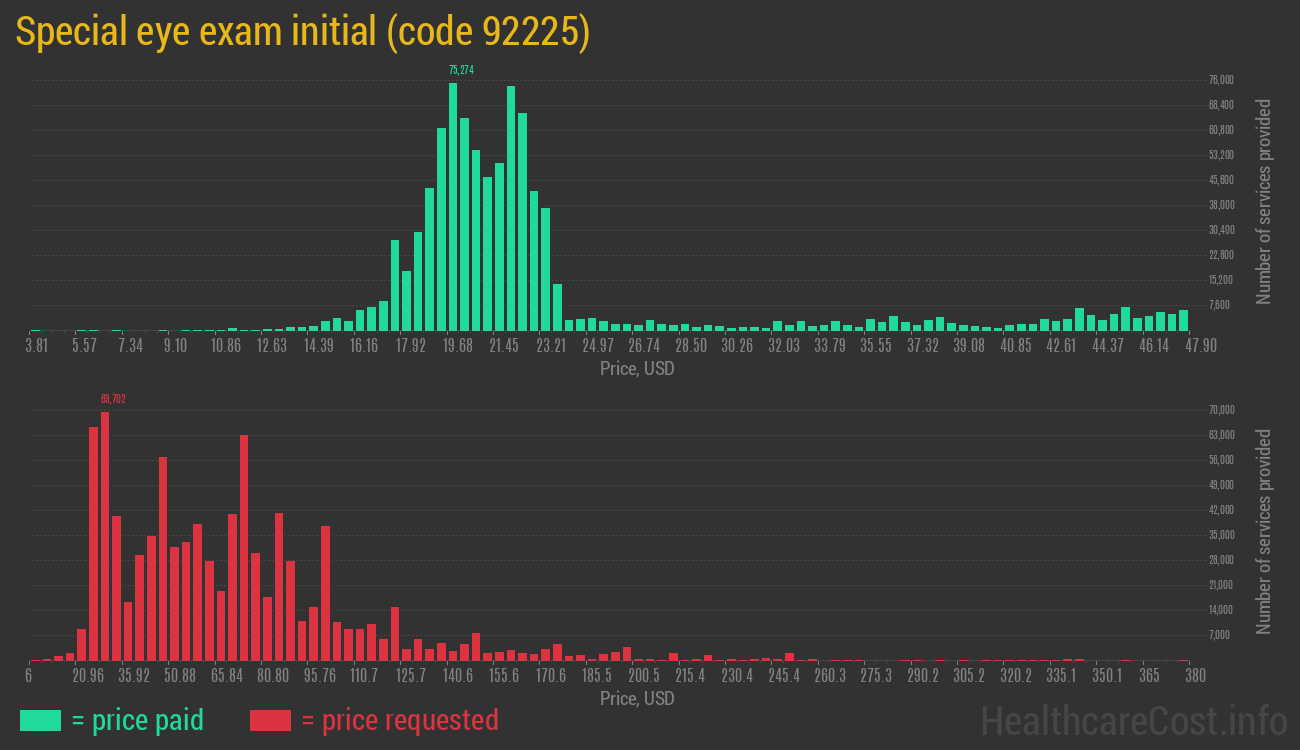1300x750 pixels.
Task: Click the 70,000 y-axis label
Action: click(x=1221, y=410)
